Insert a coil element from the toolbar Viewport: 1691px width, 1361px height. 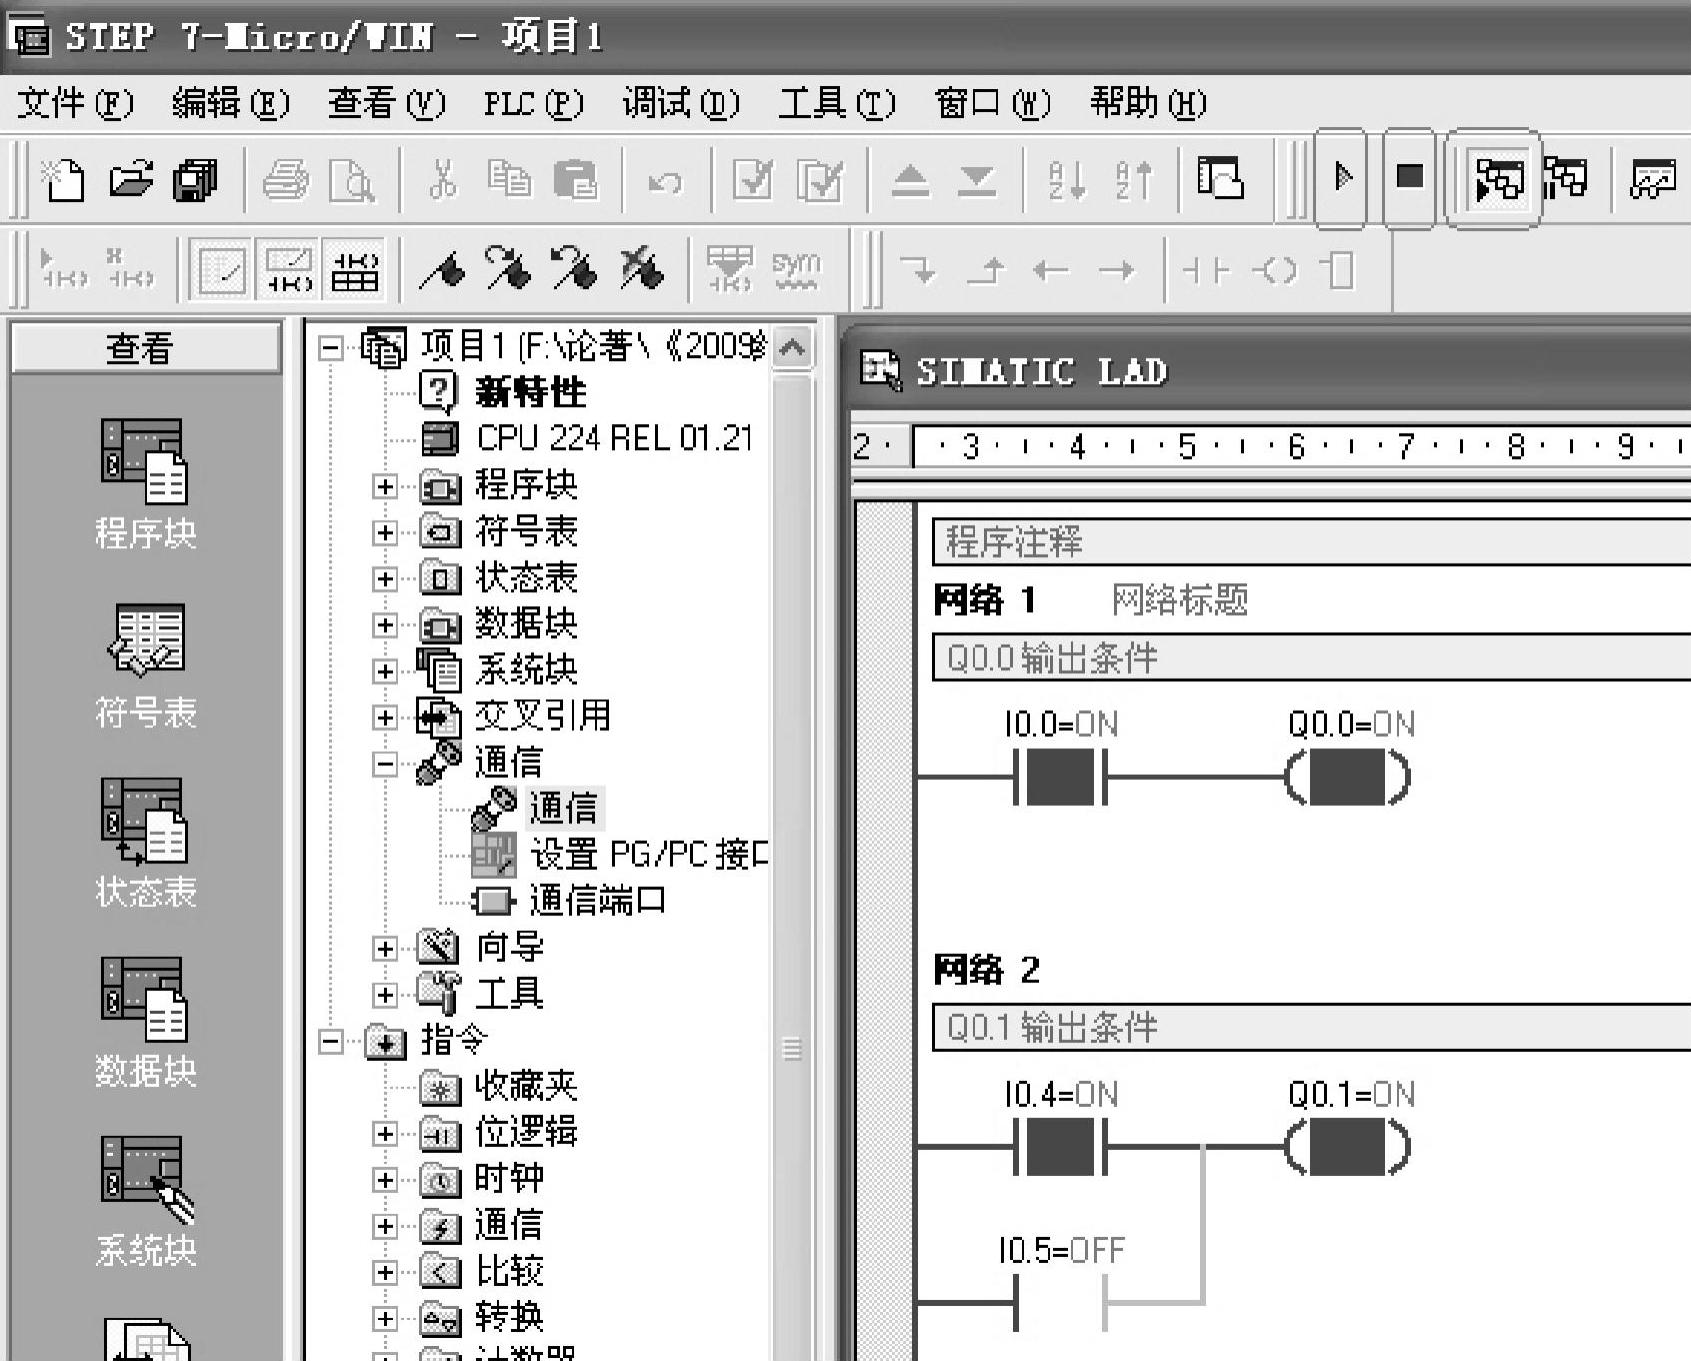[1273, 270]
